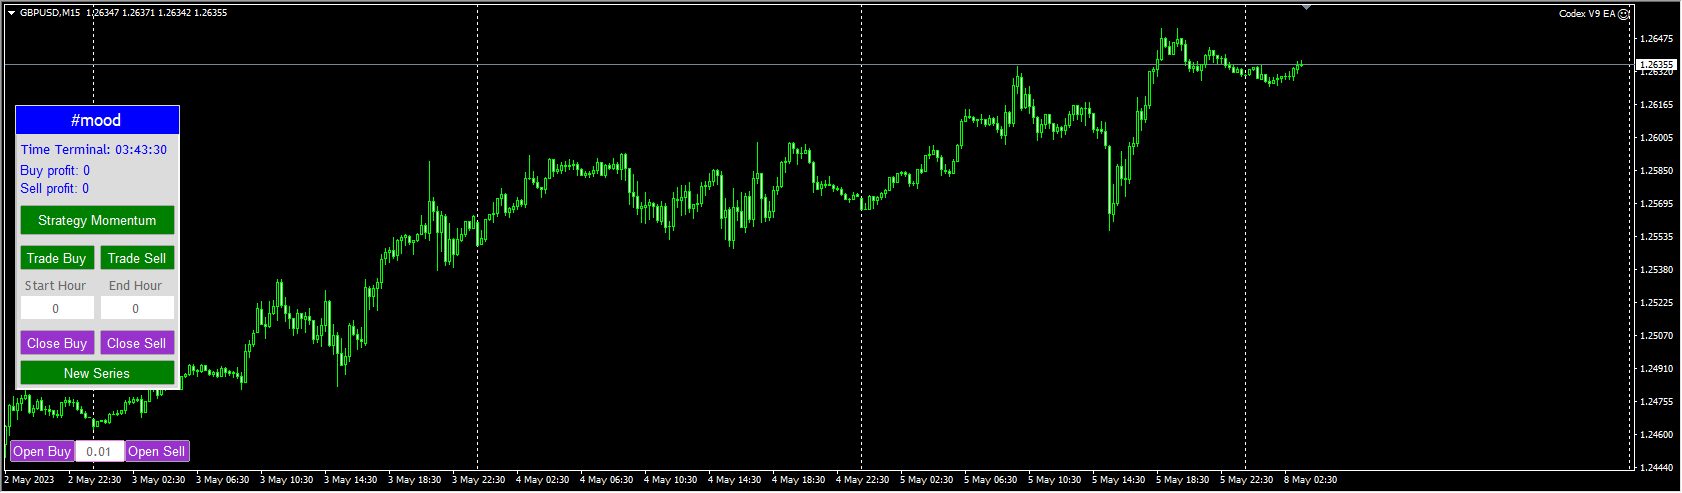Click the 2 May 2023 date label
The width and height of the screenshot is (1682, 493).
point(29,480)
